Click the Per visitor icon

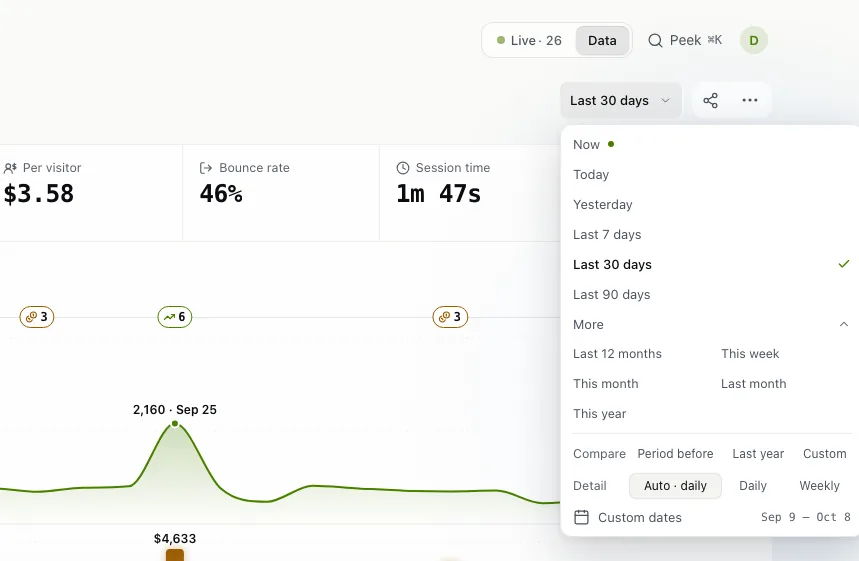(10, 168)
